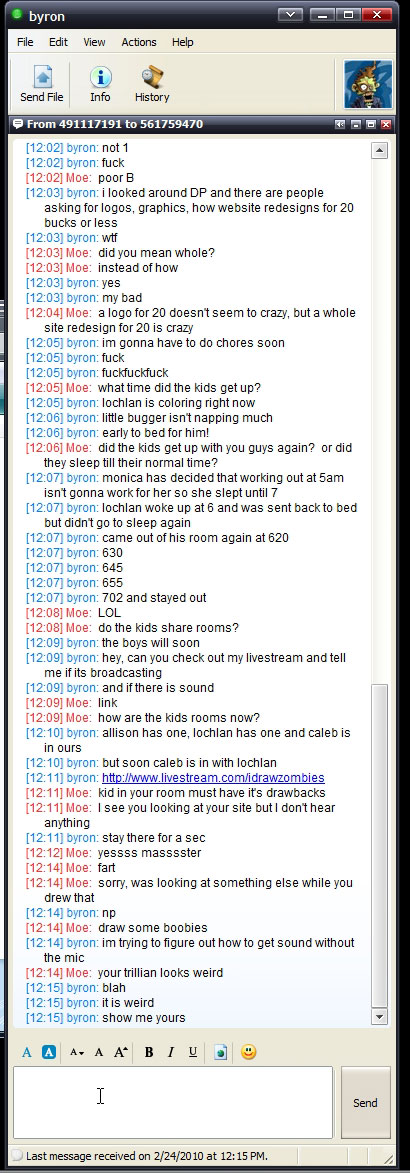Screen dimensions: 410x1173
Task: View contact Info
Action: tap(100, 84)
